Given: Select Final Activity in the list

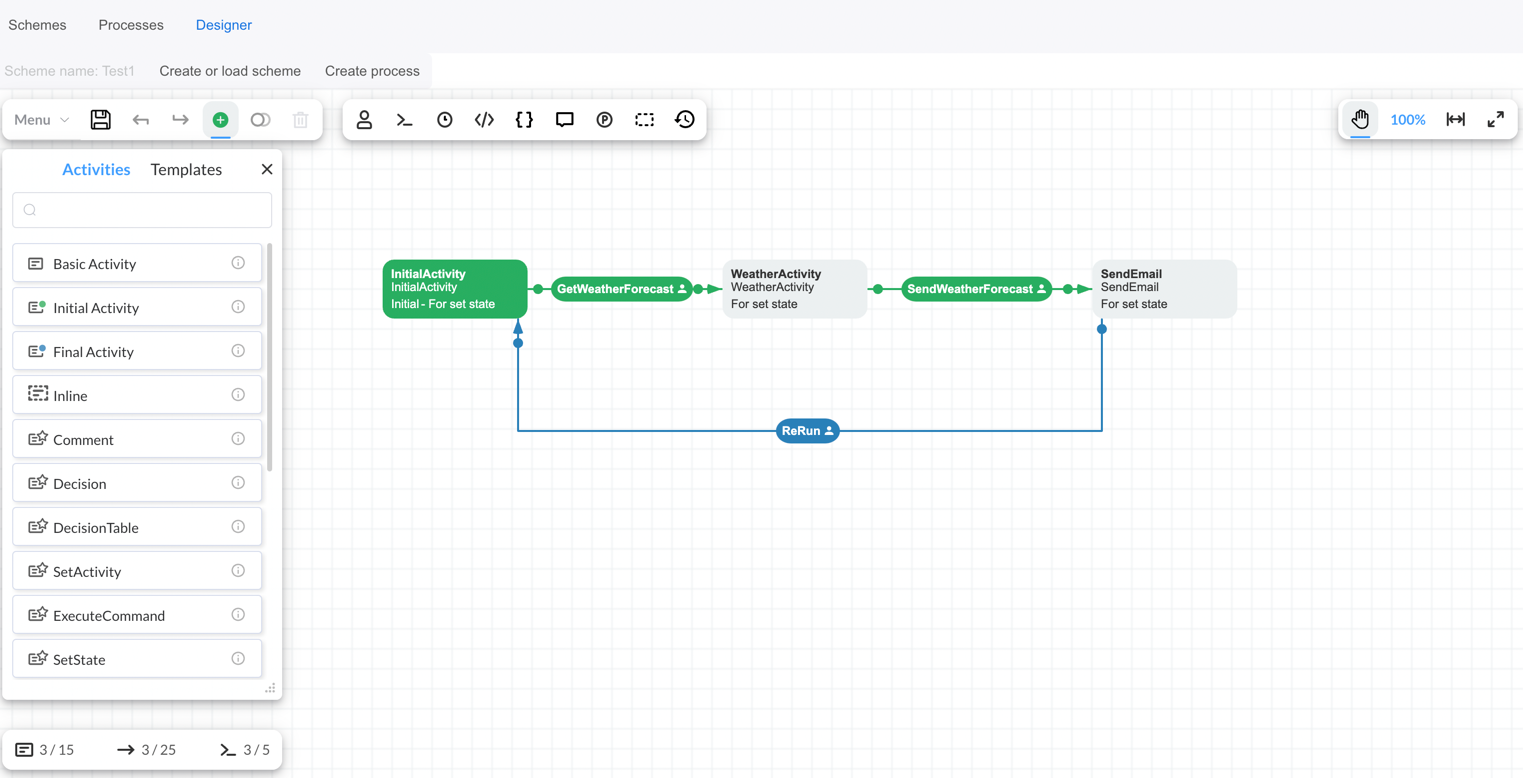Looking at the screenshot, I should tap(137, 352).
